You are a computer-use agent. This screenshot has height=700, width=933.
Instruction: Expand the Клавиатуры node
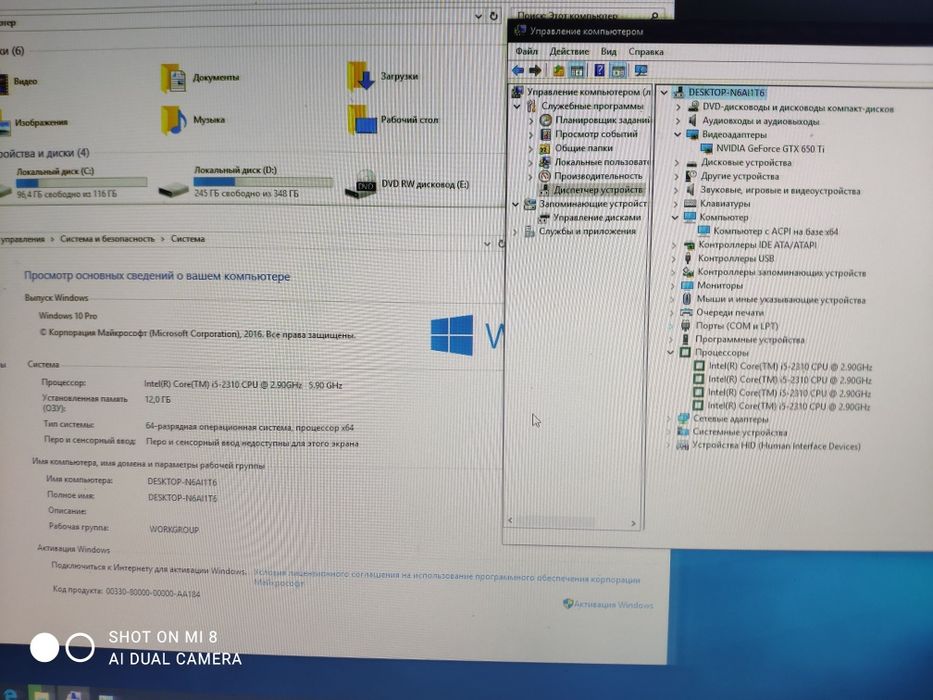tap(675, 204)
